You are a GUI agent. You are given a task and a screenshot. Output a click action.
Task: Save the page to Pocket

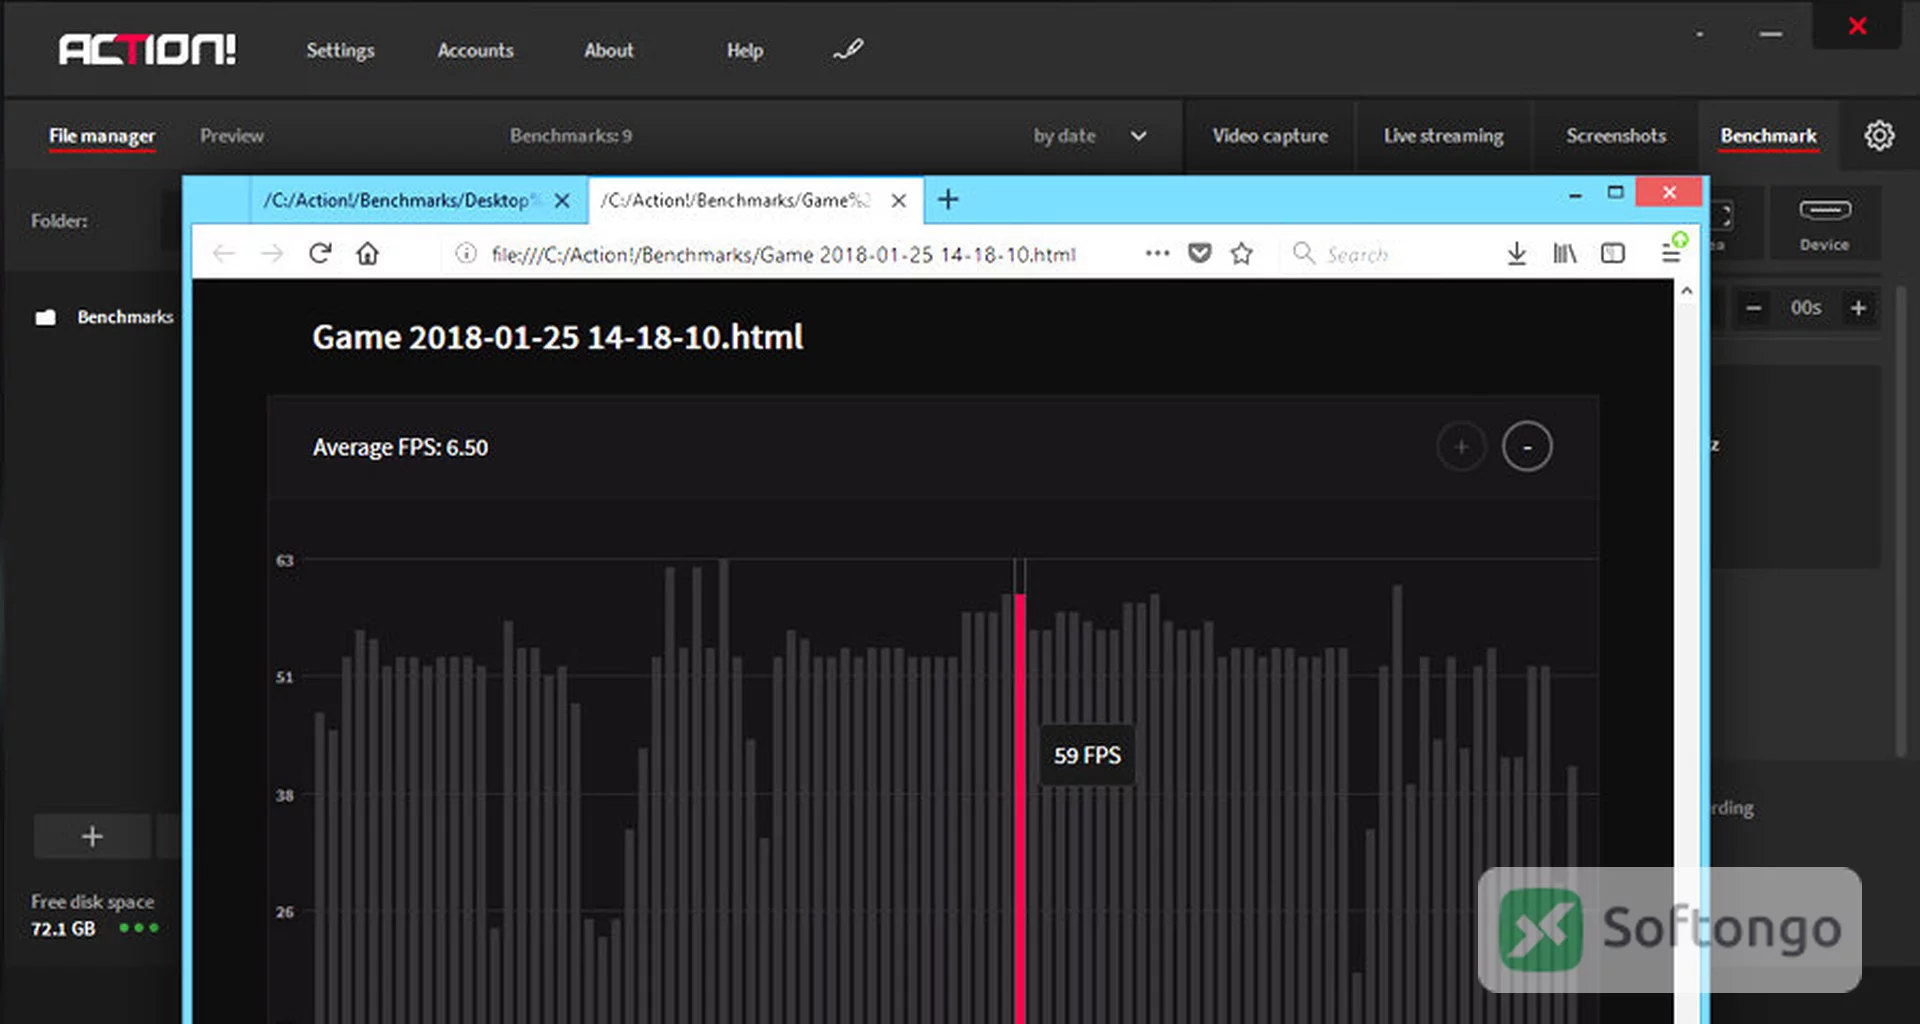coord(1200,253)
